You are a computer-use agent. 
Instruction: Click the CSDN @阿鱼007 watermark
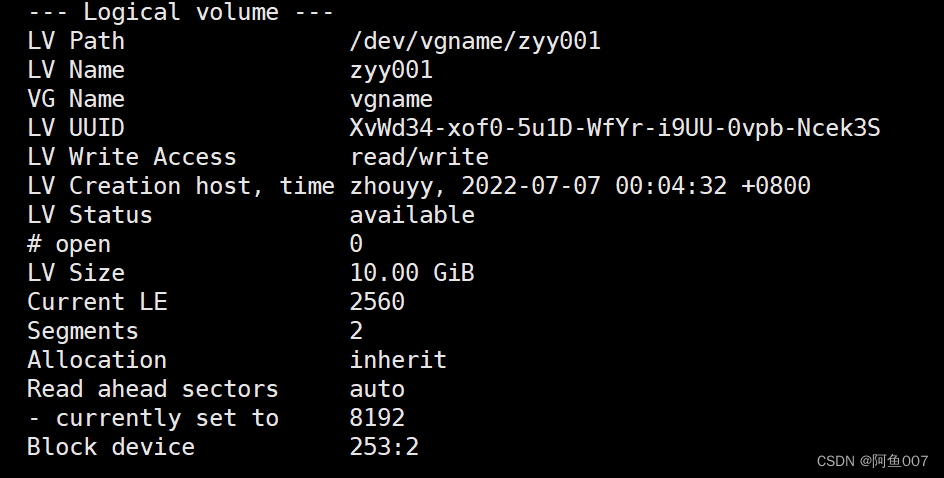coord(872,461)
